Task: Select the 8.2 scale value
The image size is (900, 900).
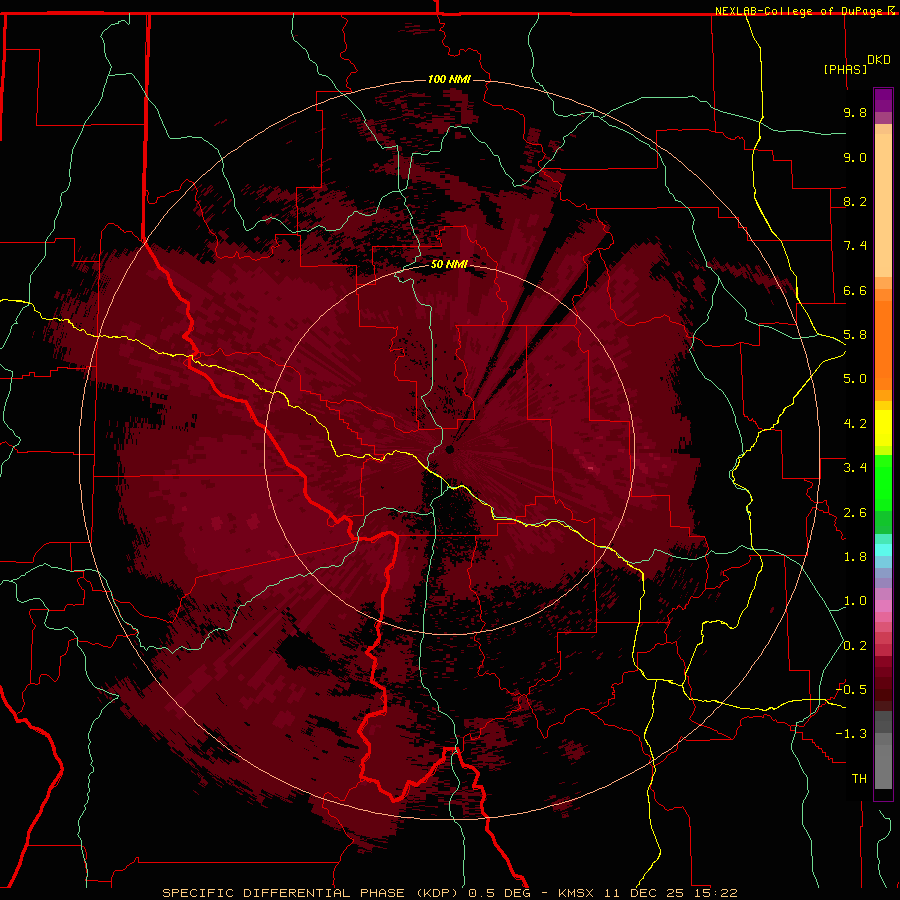Action: (x=855, y=201)
